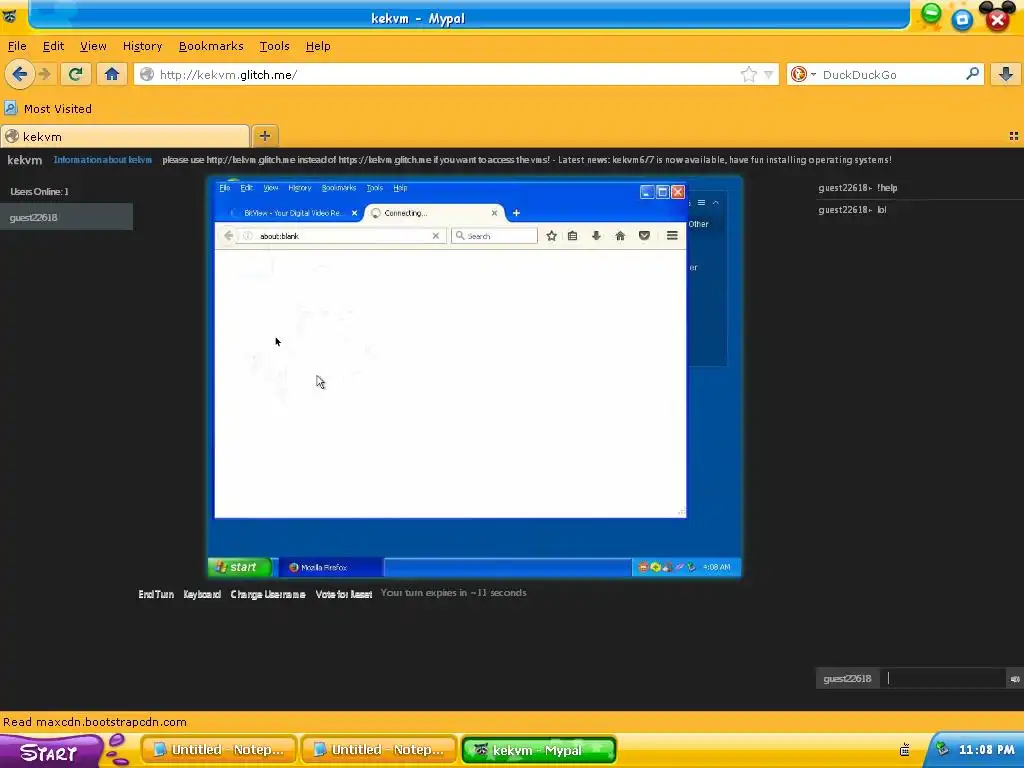Open the Most Visited bookmarks folder

click(48, 108)
